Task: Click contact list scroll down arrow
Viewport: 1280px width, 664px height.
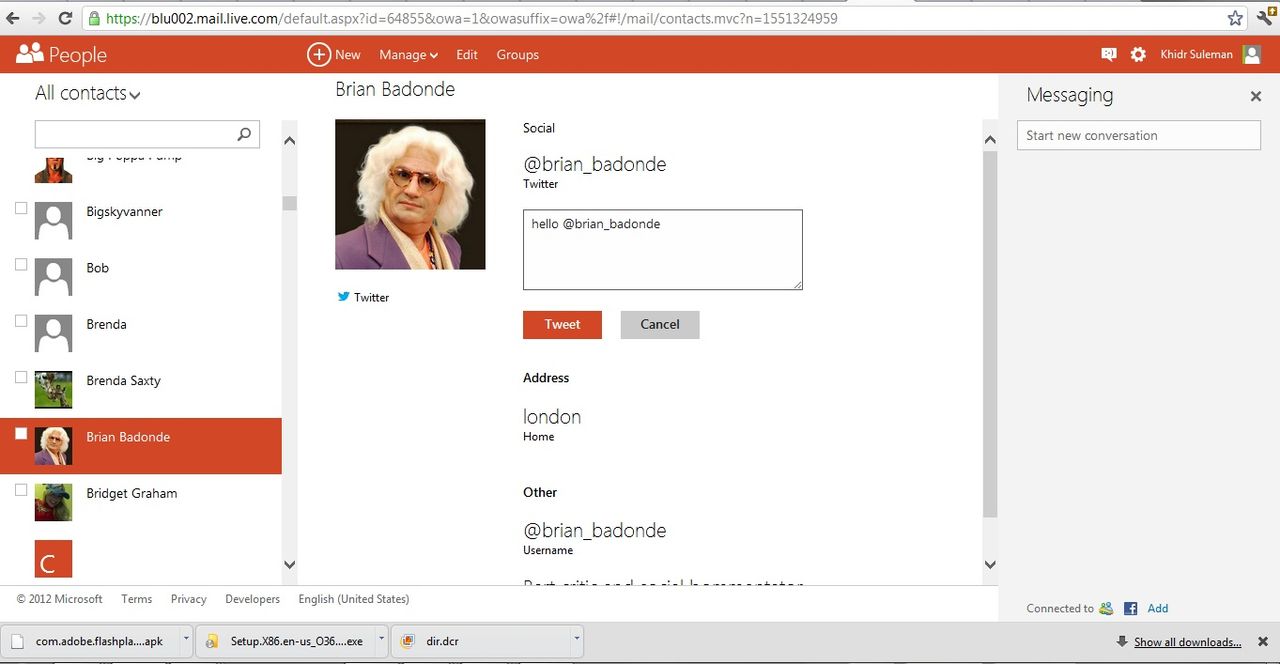Action: pos(289,565)
